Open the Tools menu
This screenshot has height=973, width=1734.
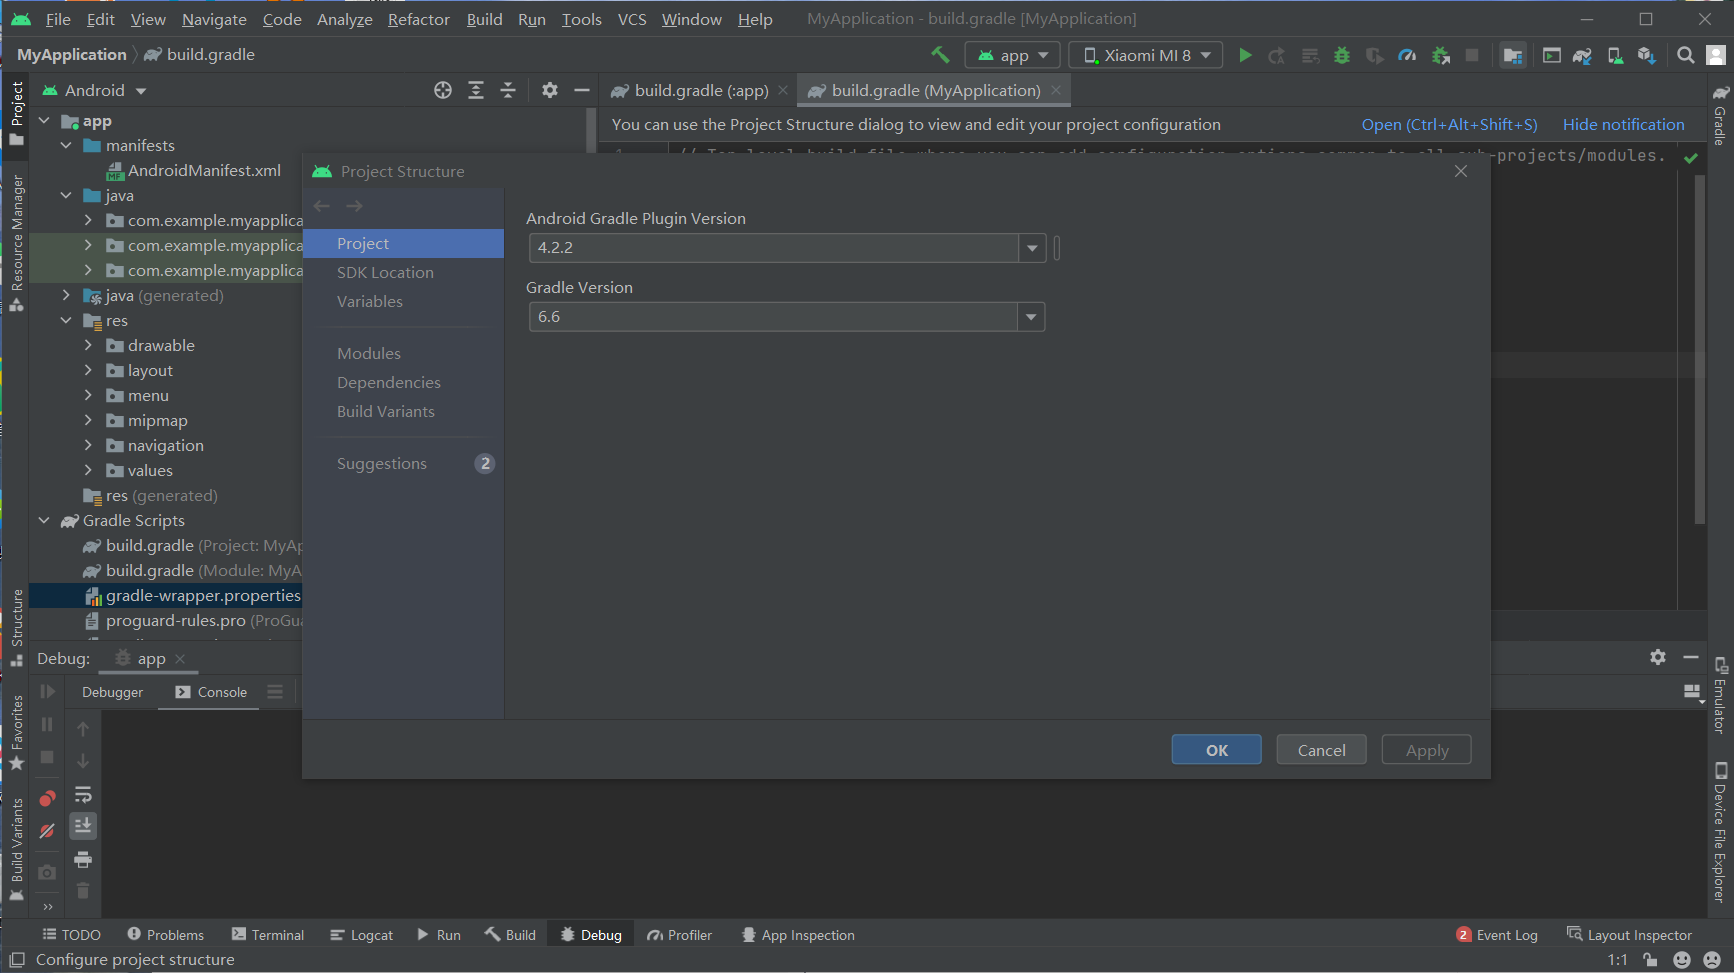581,19
